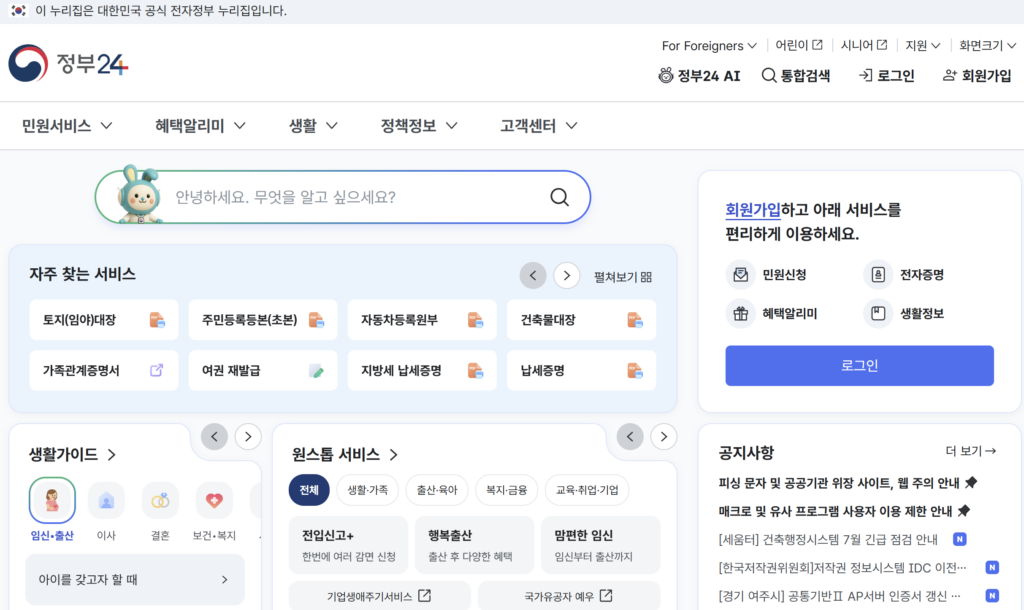Open 통합검색 search
This screenshot has height=610, width=1024.
pyautogui.click(x=795, y=76)
